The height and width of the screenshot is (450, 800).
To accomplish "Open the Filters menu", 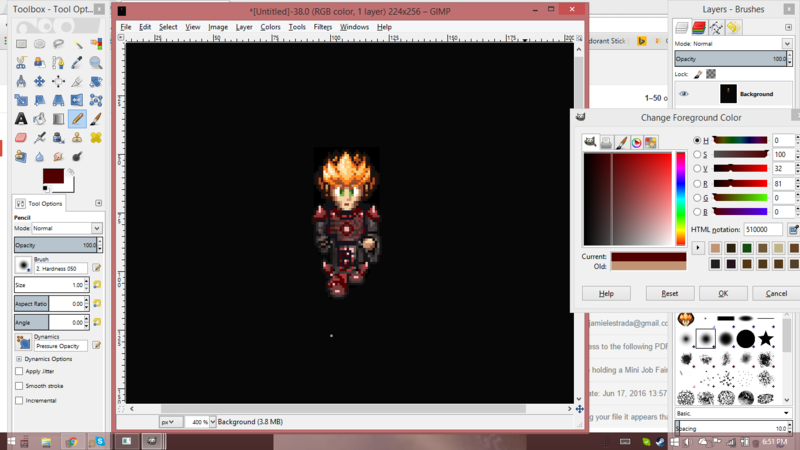I will (322, 27).
